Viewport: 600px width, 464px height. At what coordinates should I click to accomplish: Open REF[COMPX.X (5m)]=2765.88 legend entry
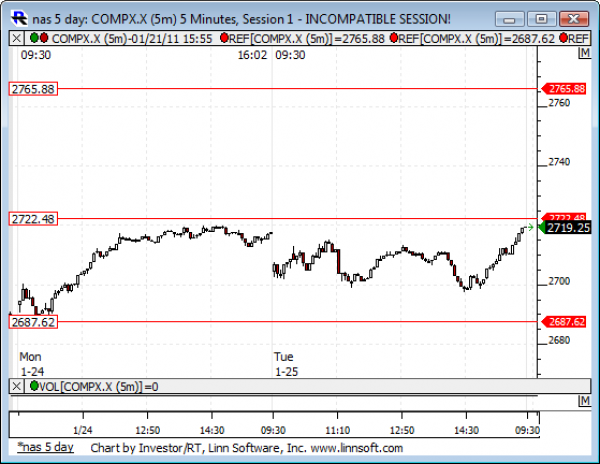coord(307,39)
